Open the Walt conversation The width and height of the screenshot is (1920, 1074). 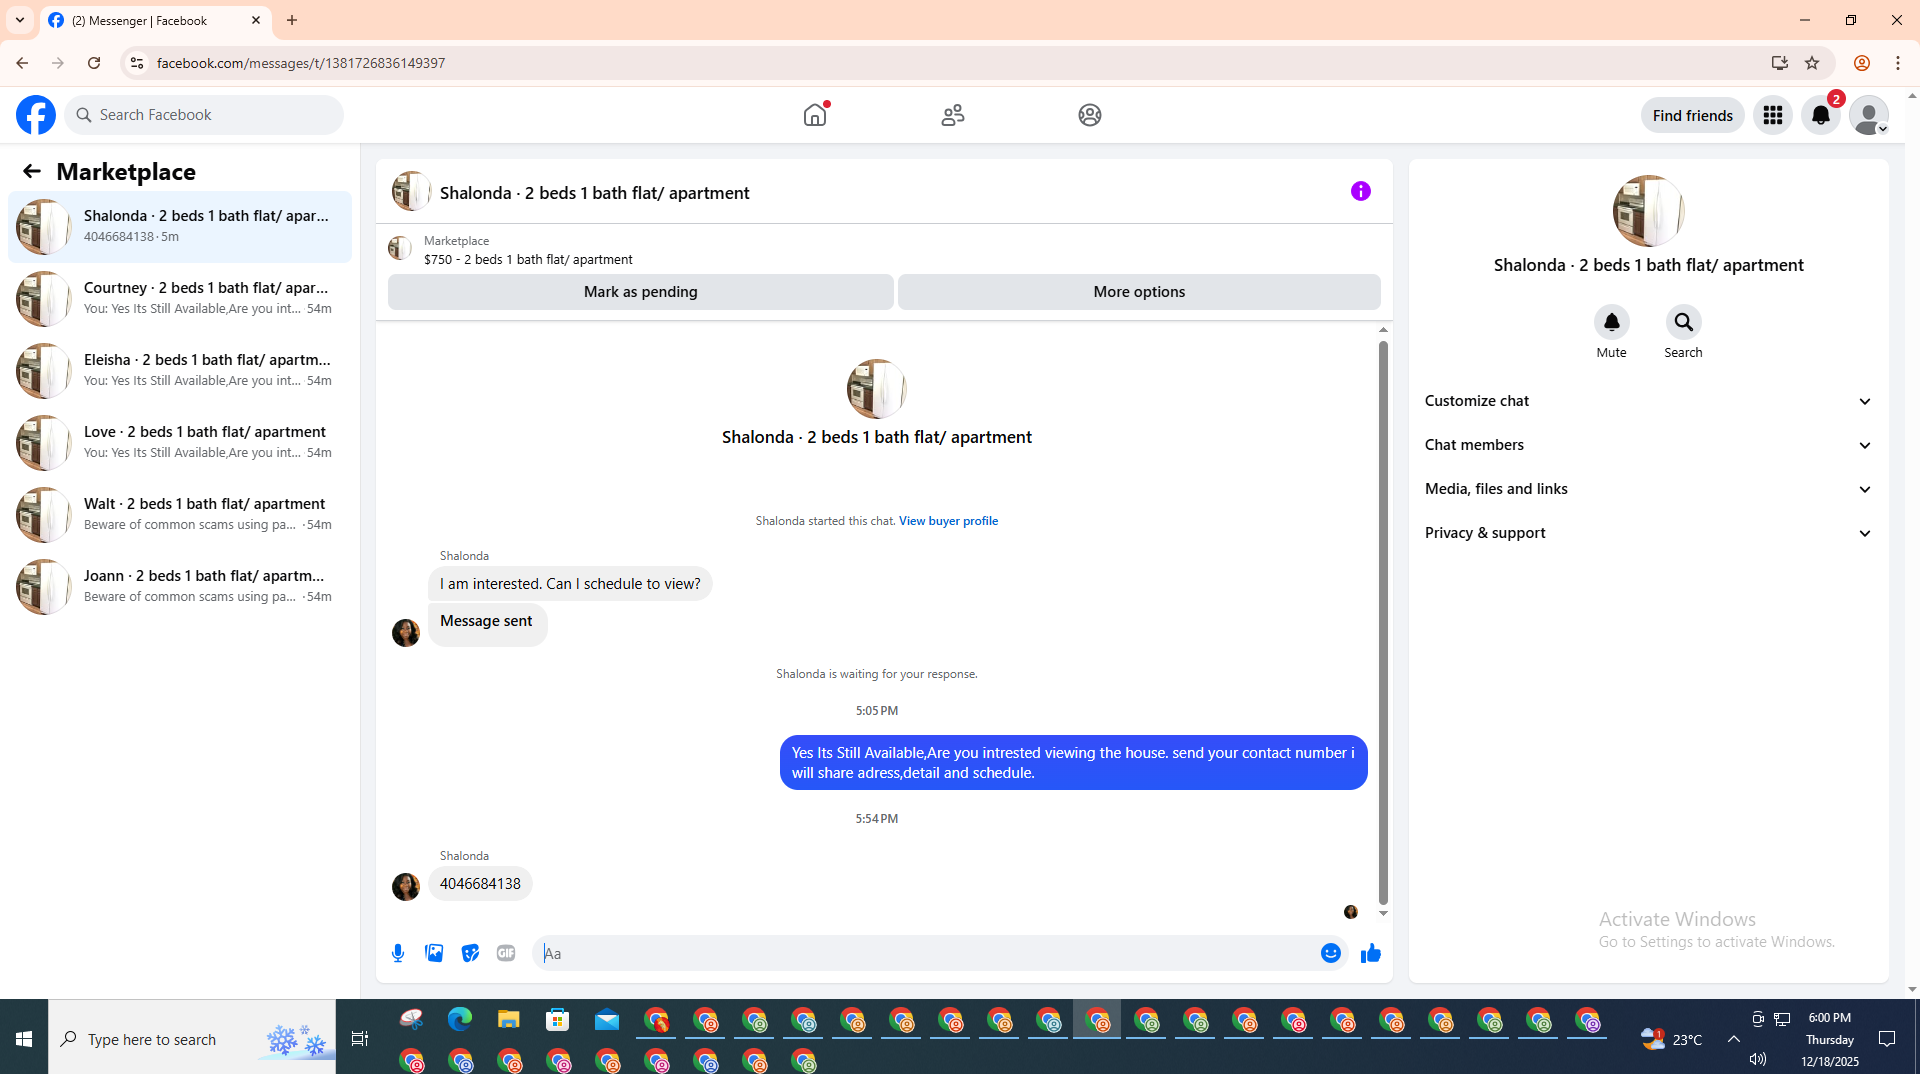180,515
